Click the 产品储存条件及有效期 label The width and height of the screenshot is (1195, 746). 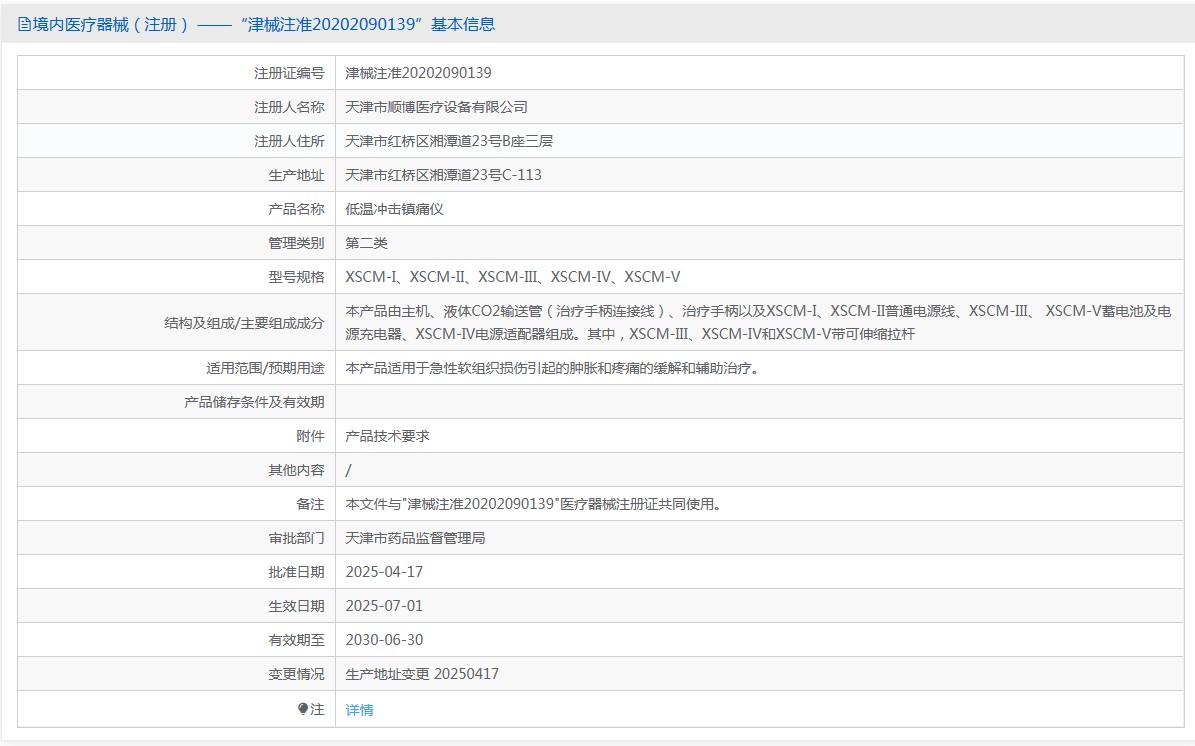click(255, 402)
